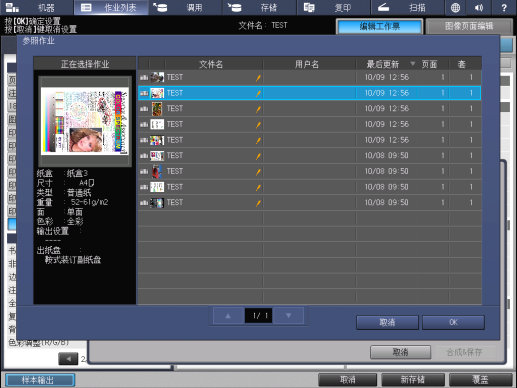
Task: Click 取消 in the 参照作业 dialog
Action: tap(387, 322)
